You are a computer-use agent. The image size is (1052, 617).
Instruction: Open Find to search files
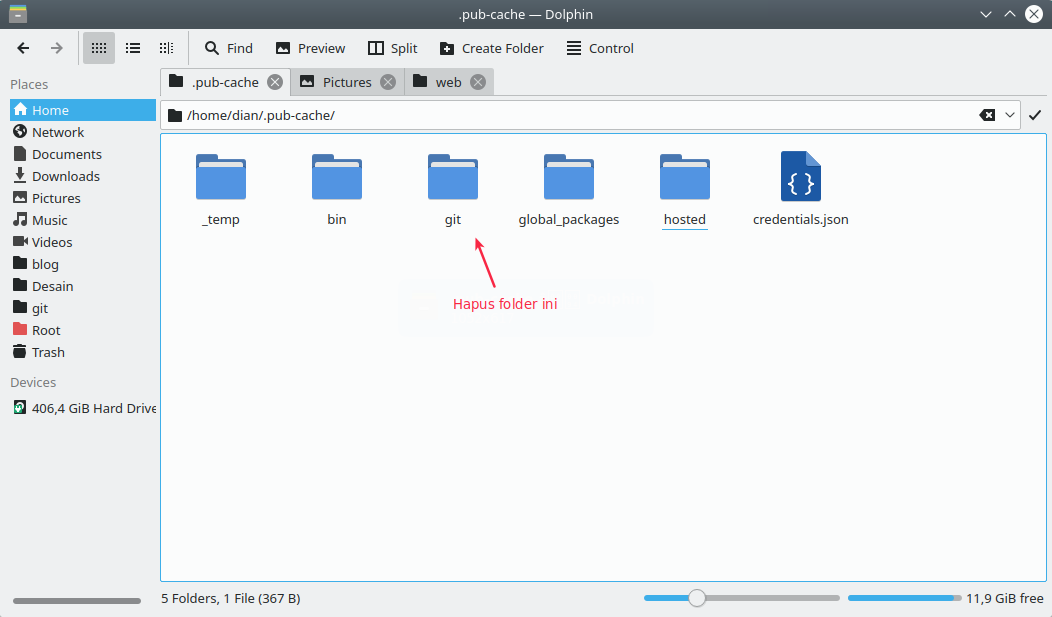227,47
